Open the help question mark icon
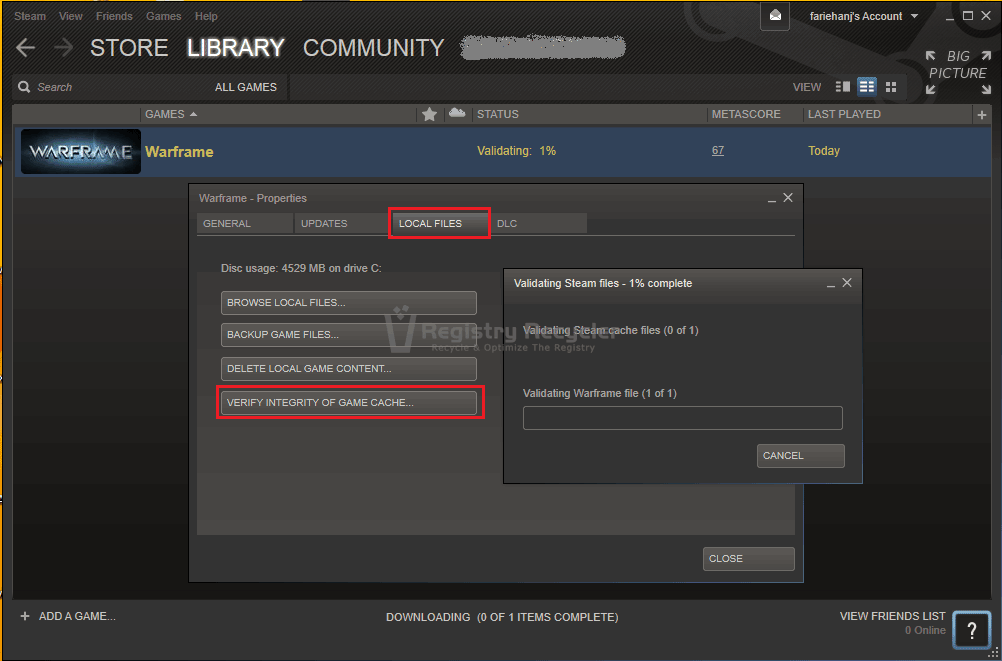 pyautogui.click(x=971, y=630)
